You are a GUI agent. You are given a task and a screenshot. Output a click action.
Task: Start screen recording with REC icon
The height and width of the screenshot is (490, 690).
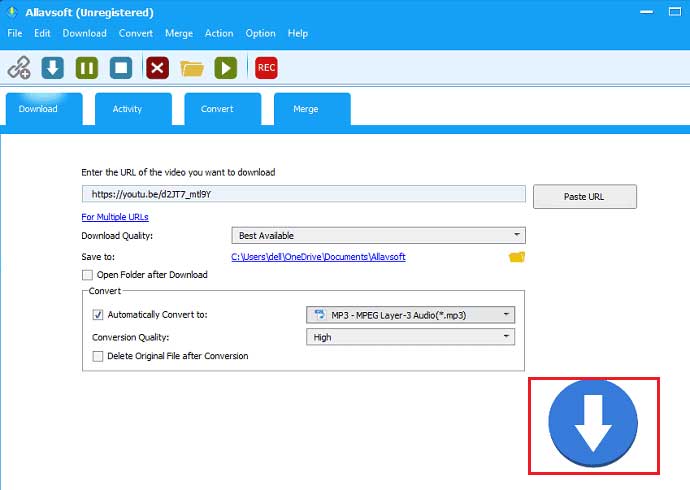[x=266, y=68]
